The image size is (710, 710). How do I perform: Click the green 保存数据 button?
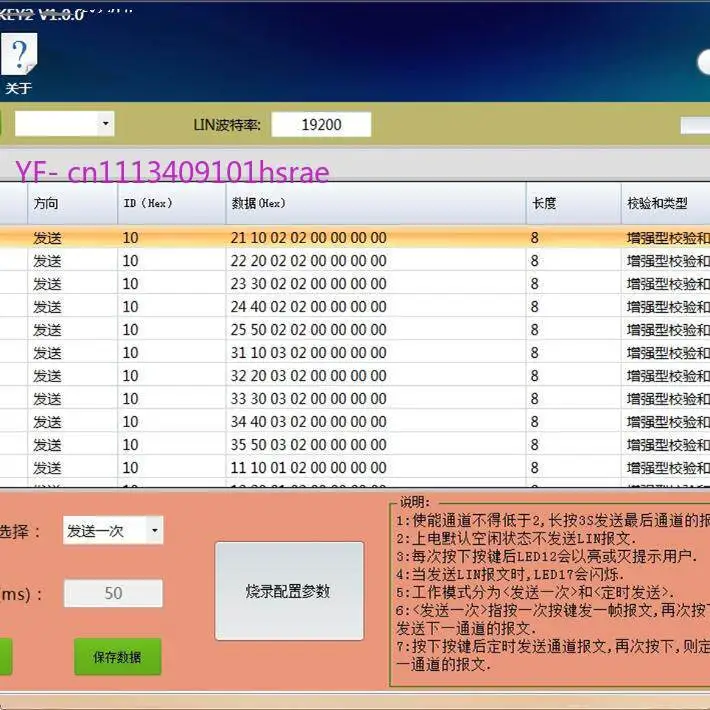click(117, 657)
